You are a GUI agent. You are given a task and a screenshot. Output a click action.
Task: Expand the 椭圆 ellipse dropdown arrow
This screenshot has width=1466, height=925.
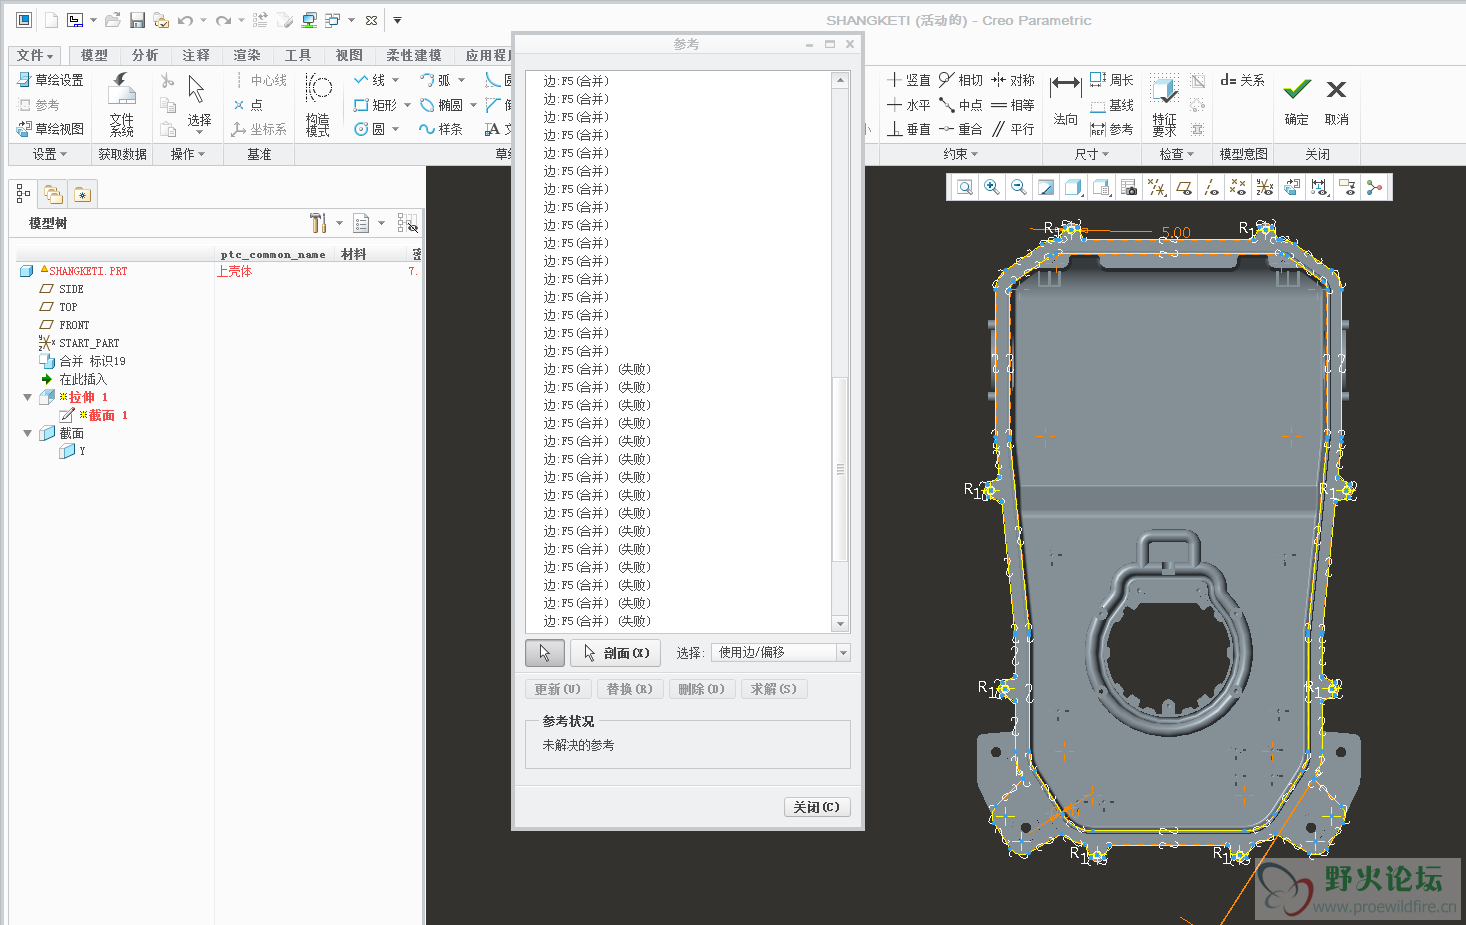tap(473, 105)
